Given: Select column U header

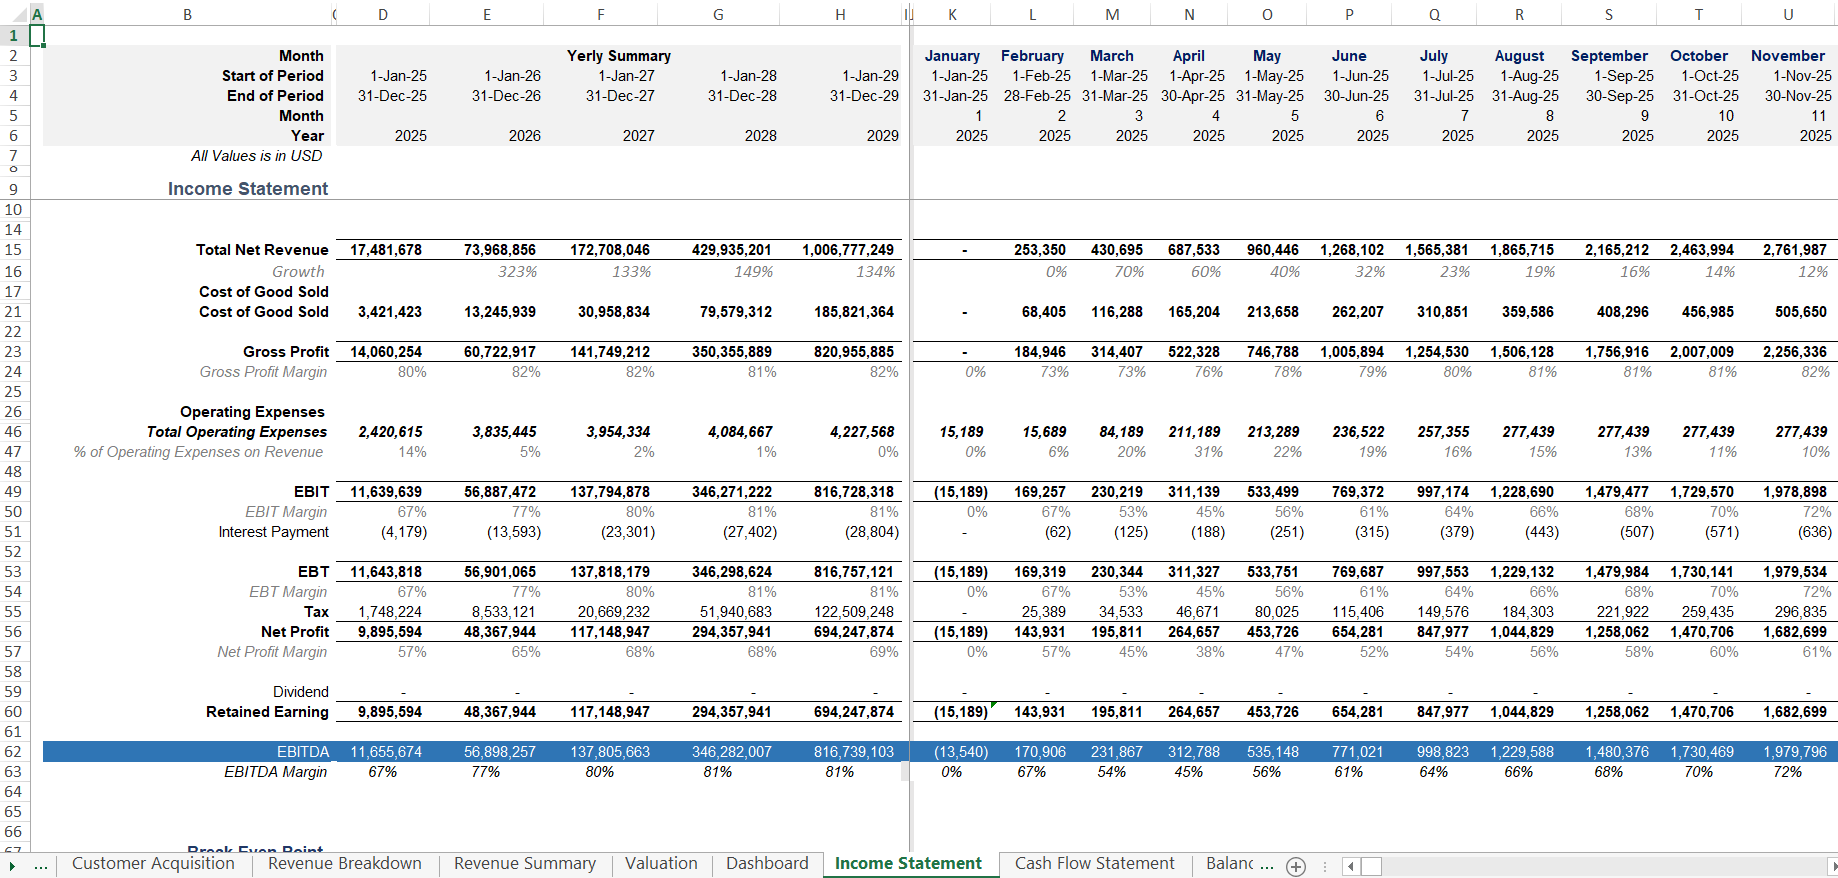Looking at the screenshot, I should (1788, 15).
